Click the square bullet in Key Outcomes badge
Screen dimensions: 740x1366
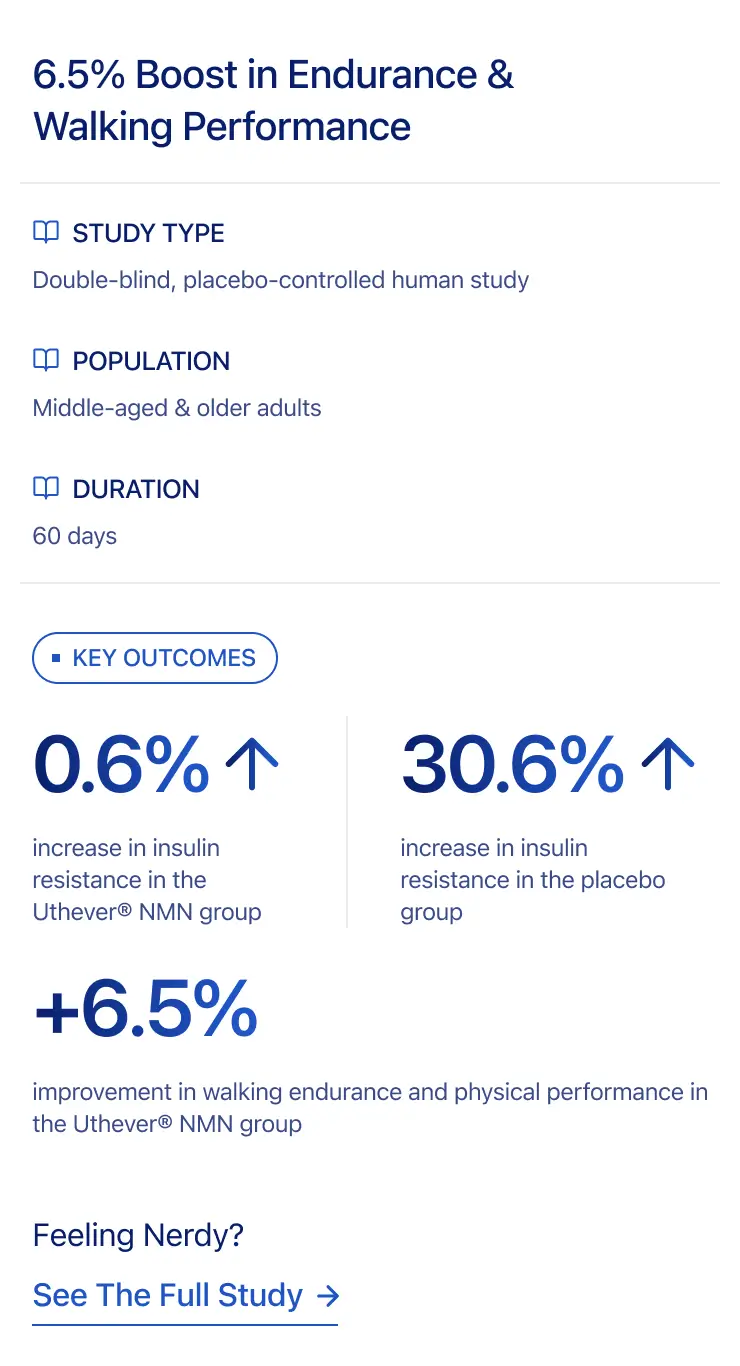(56, 658)
